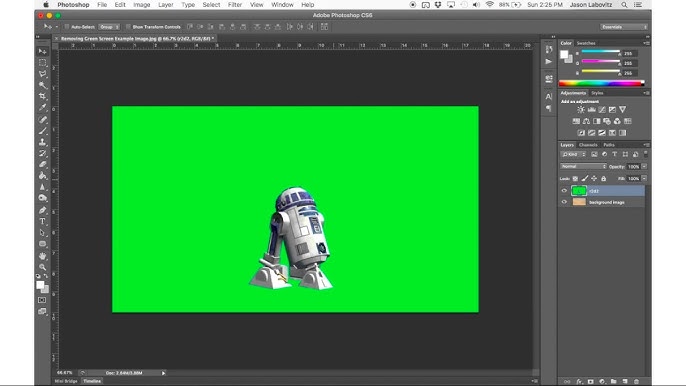The width and height of the screenshot is (686, 386).
Task: Open the Filter menu
Action: pos(234,5)
